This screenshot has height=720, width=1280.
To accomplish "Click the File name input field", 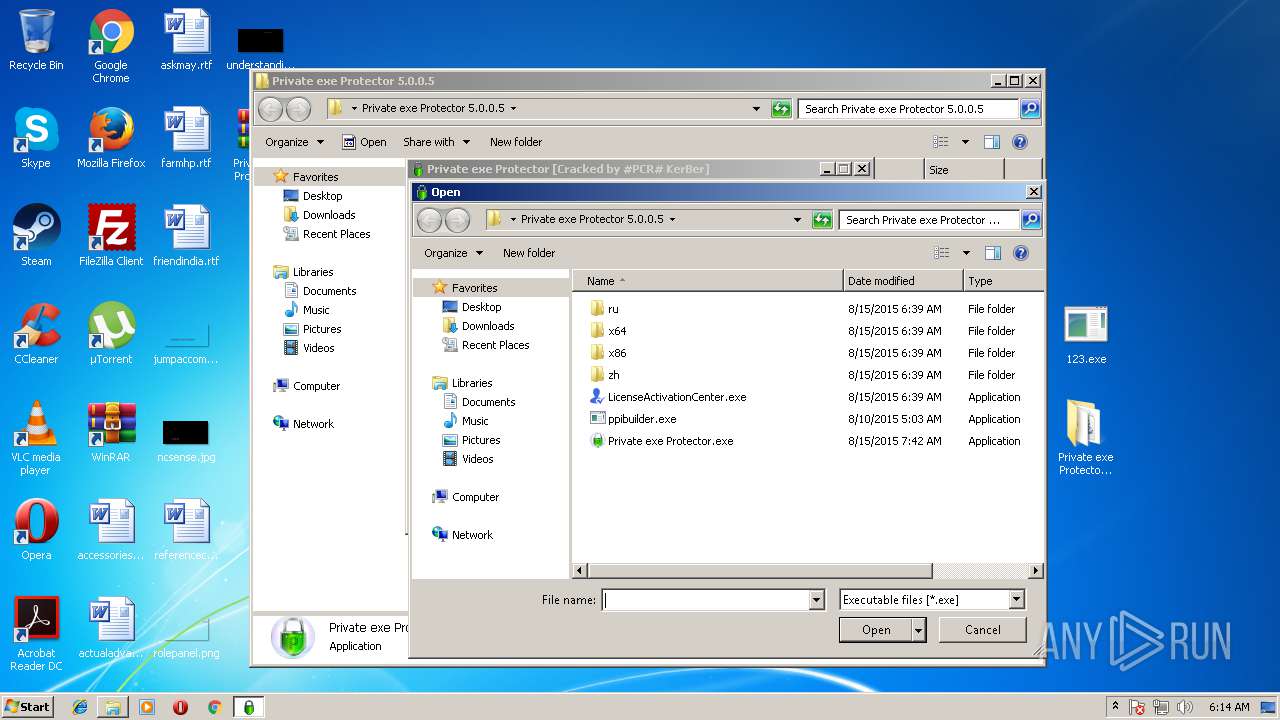I will 706,600.
